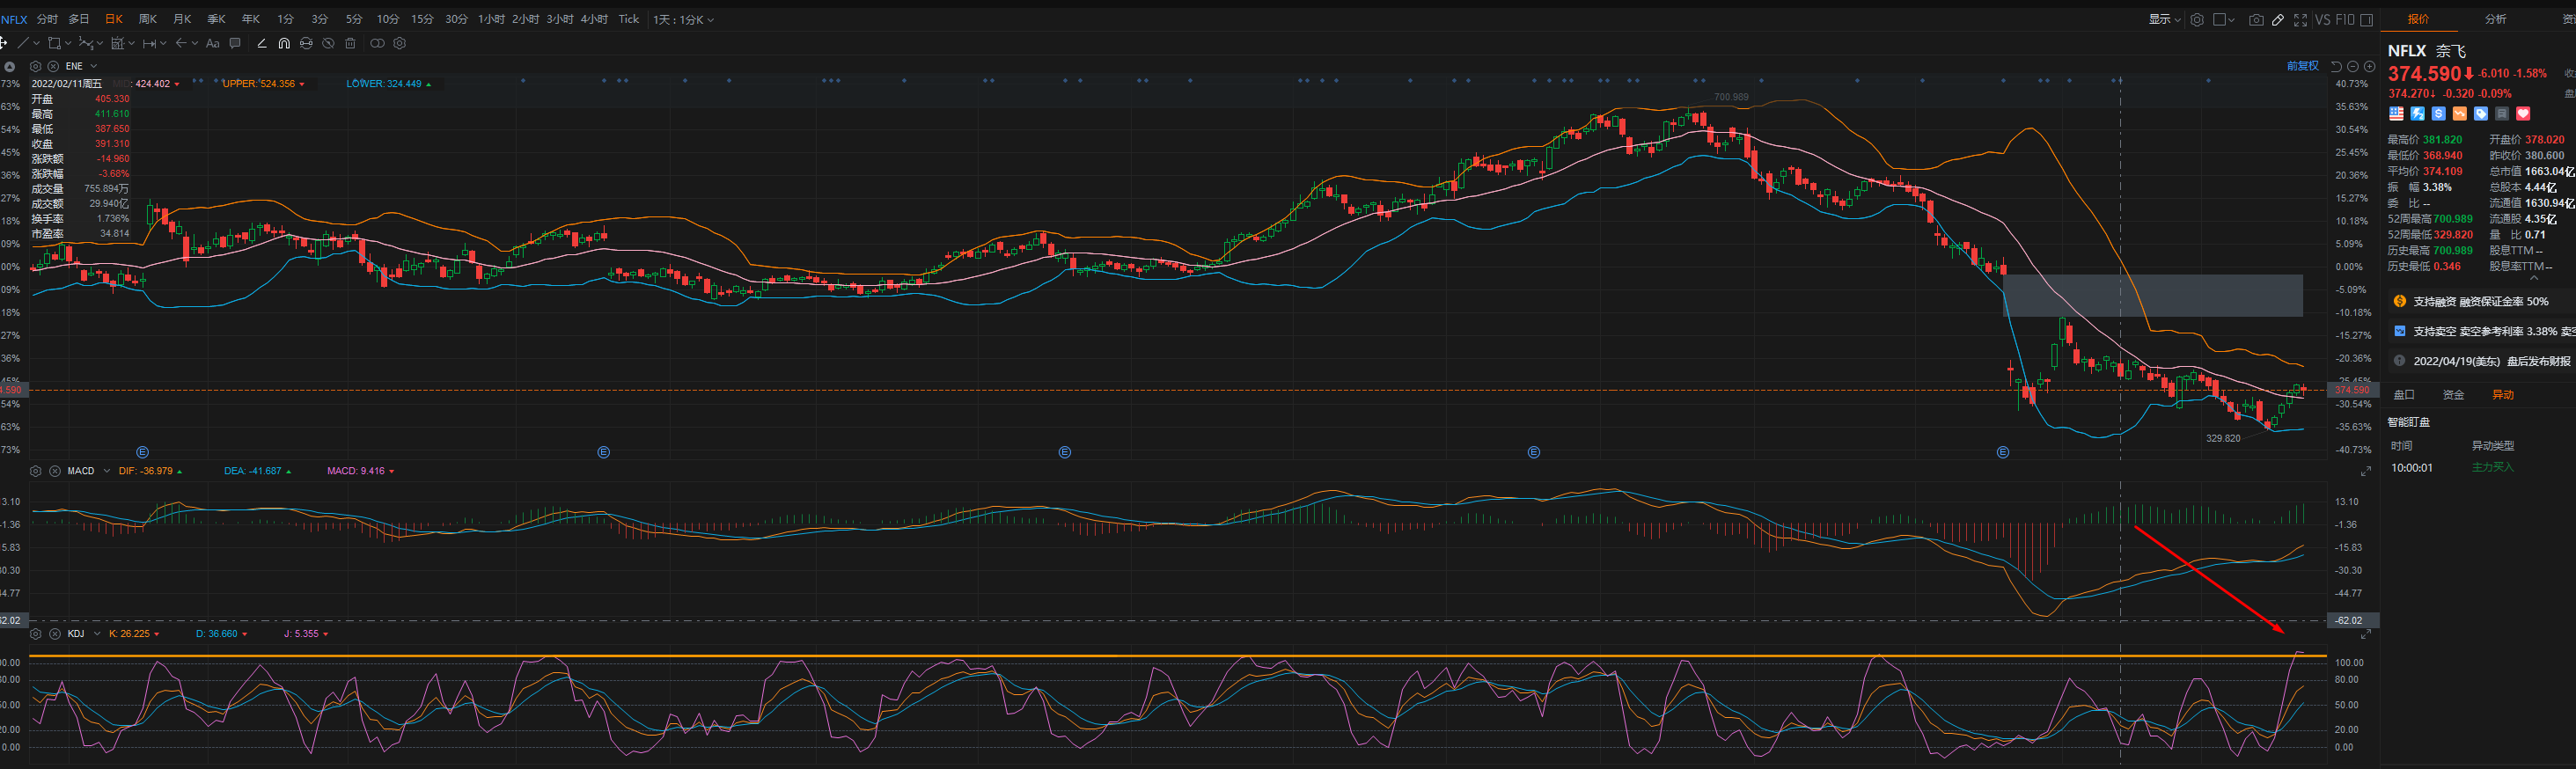Toggle hide all drawings eye icon

328,43
